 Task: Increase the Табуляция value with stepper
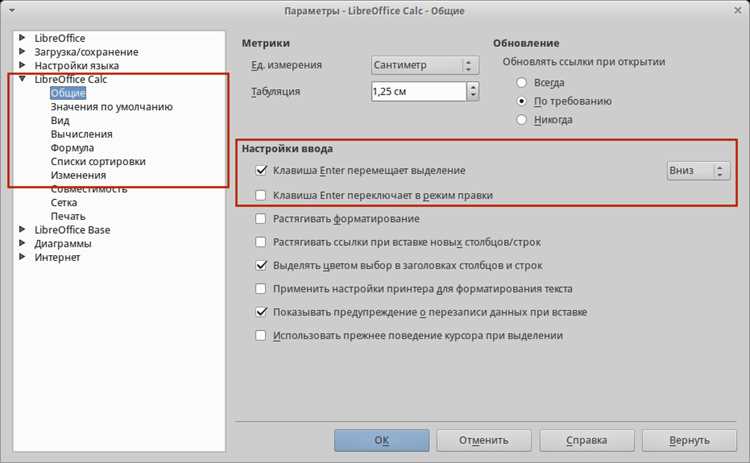473,87
